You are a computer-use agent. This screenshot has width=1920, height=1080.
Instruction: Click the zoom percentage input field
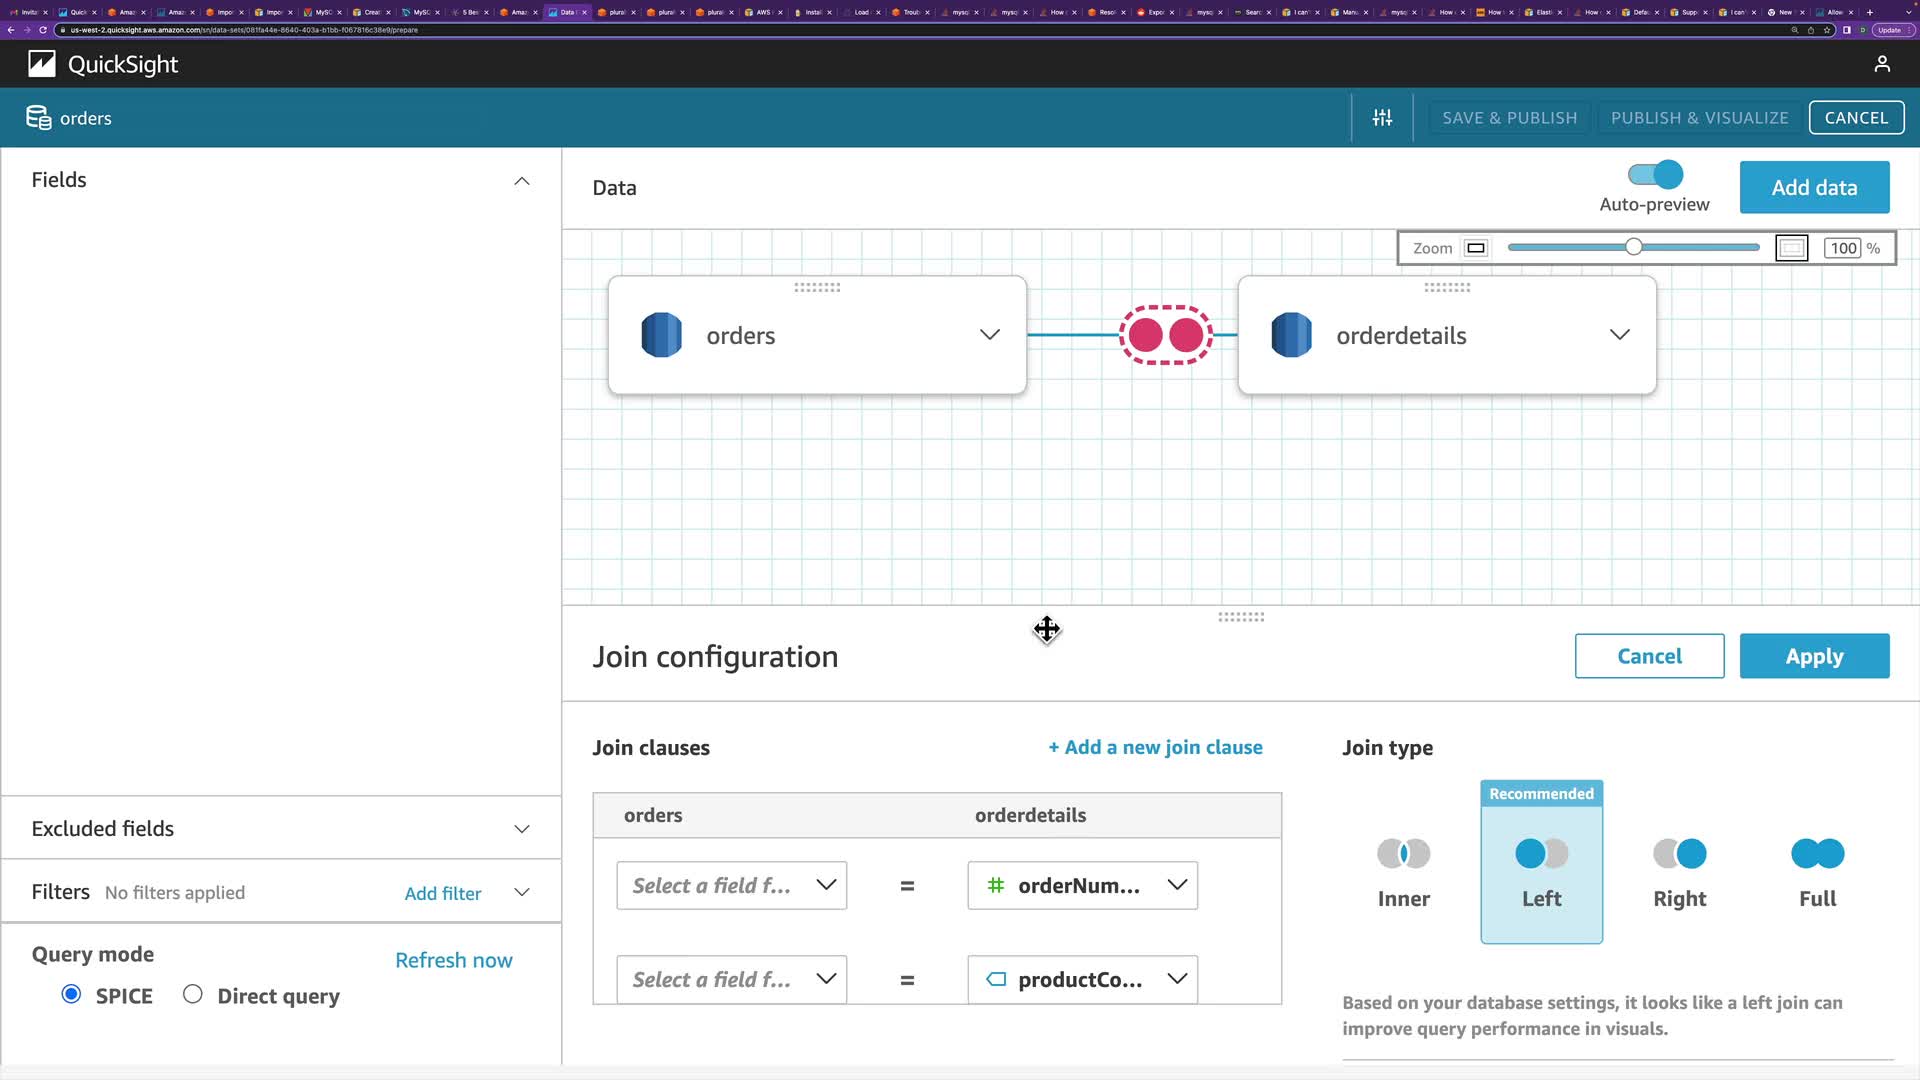pyautogui.click(x=1842, y=248)
